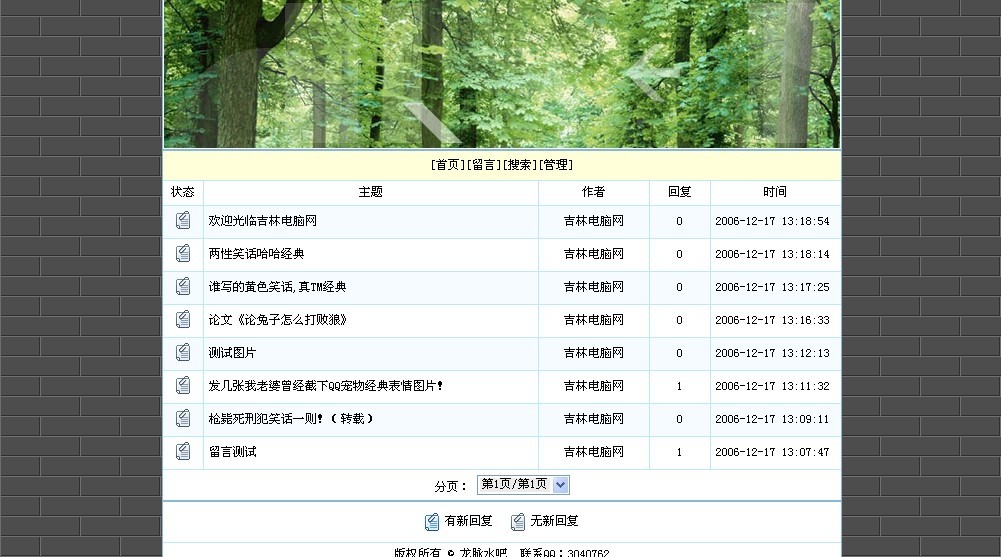Click timestamp 2006-12-17 13:18:14
This screenshot has width=1001, height=557.
[x=772, y=255]
